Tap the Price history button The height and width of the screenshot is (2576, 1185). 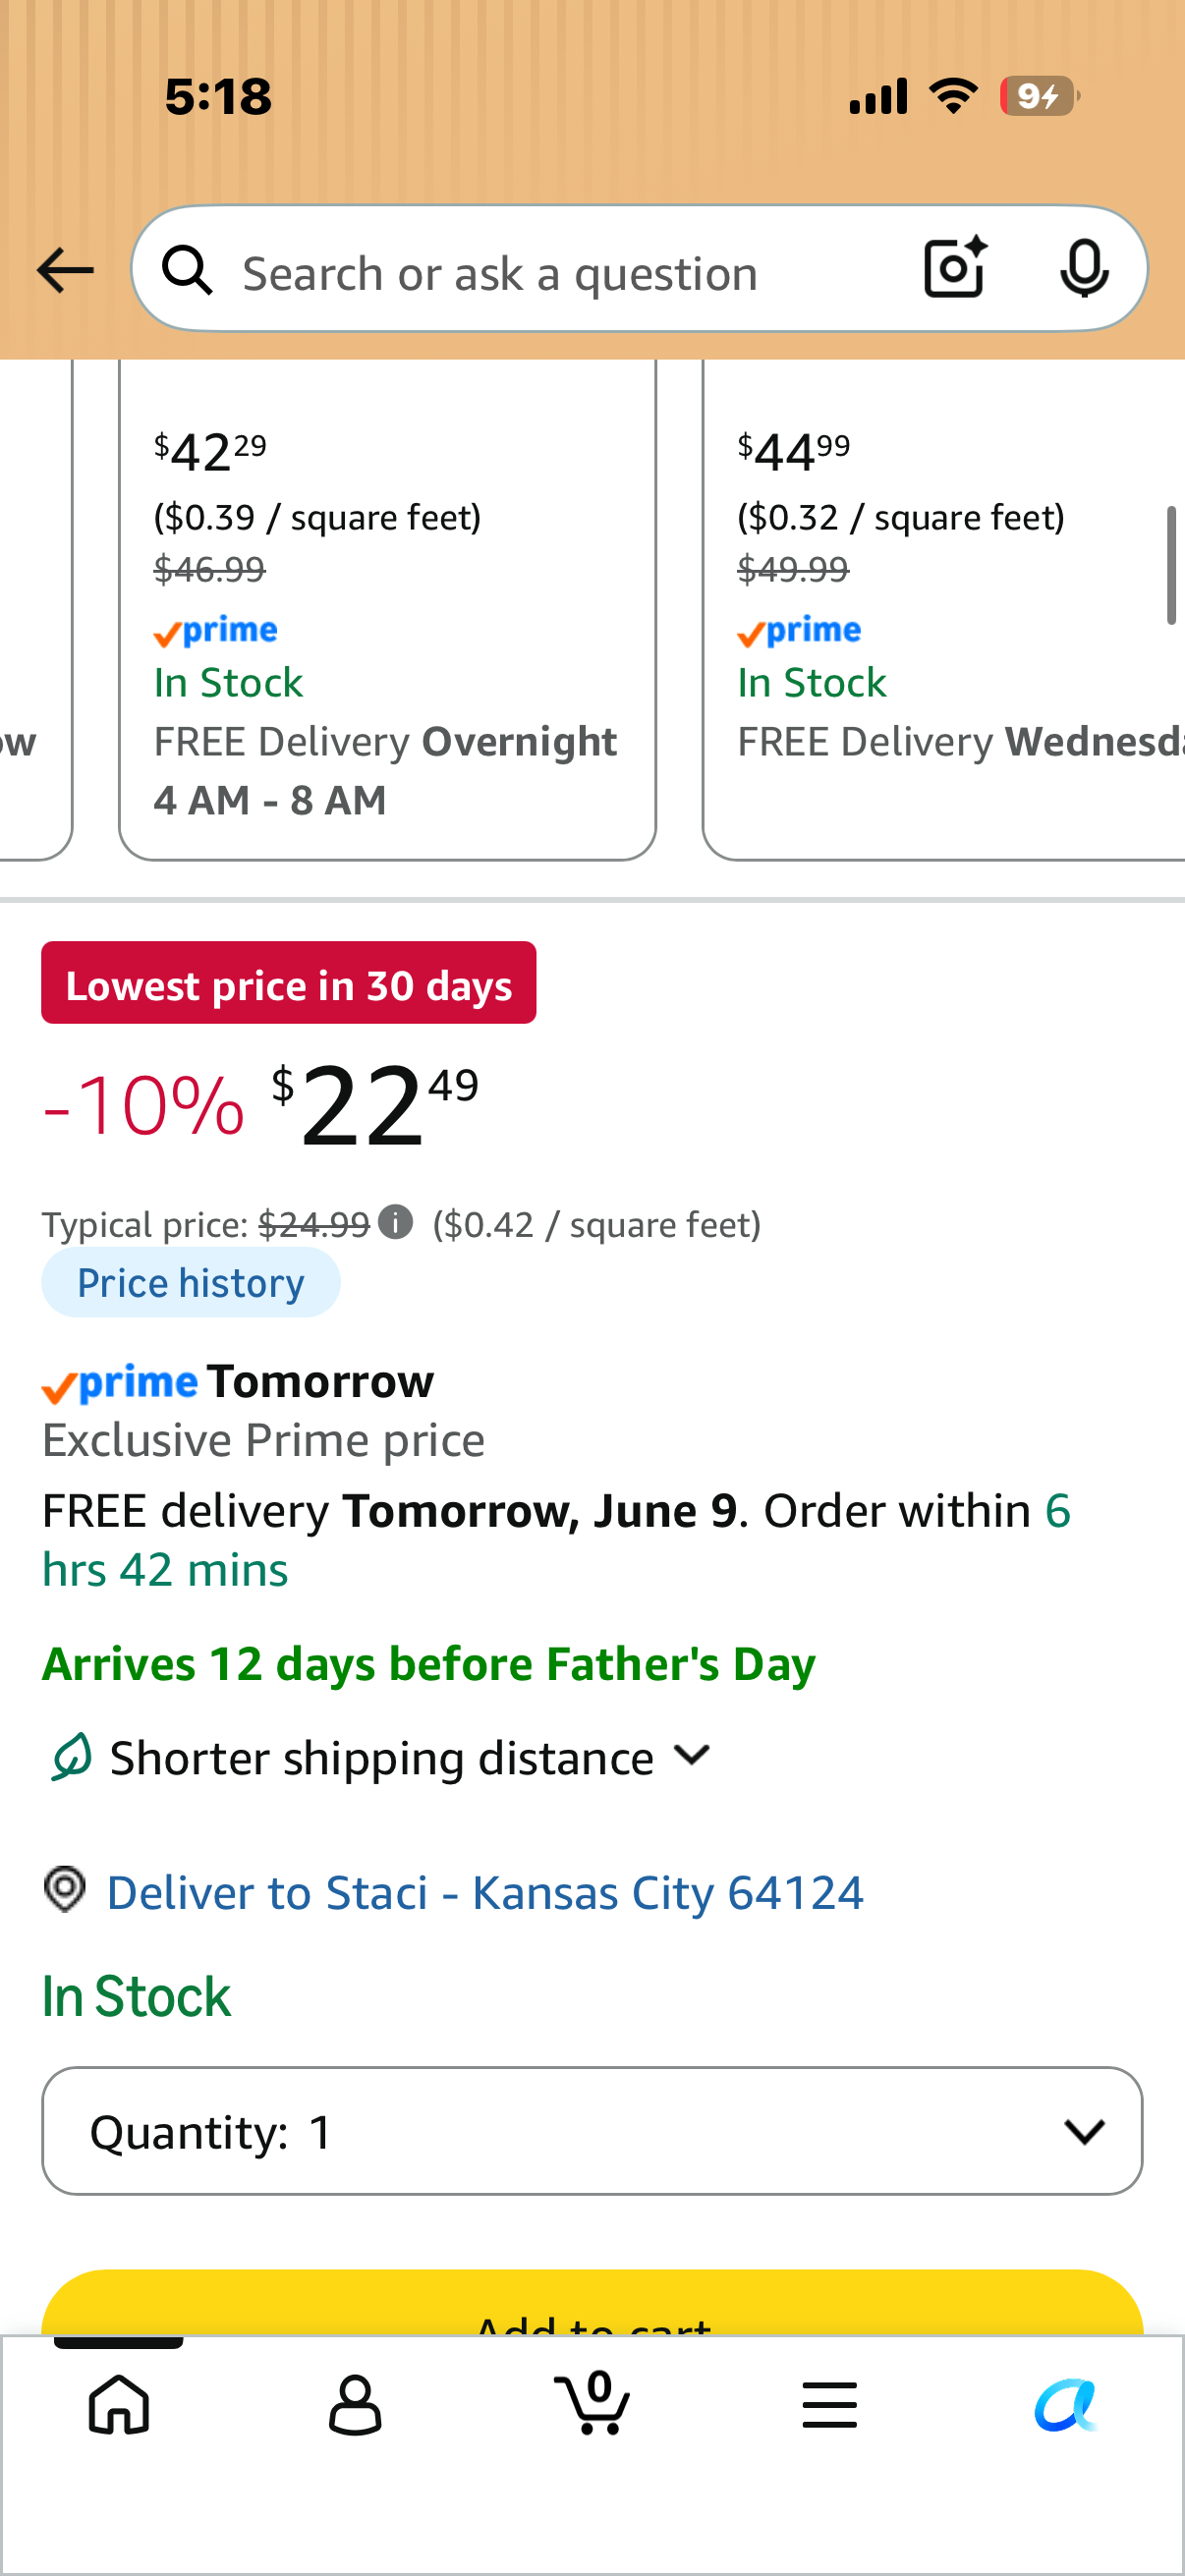pos(191,1283)
